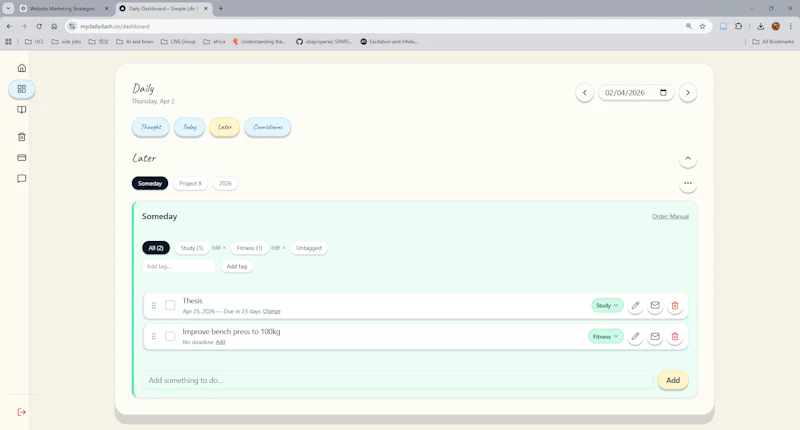Open the calendar picker icon in date field
This screenshot has height=430, width=800.
[x=663, y=92]
